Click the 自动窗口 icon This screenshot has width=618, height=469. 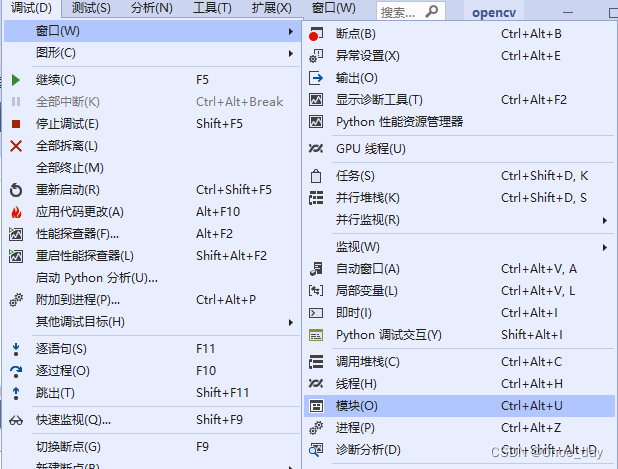[316, 269]
